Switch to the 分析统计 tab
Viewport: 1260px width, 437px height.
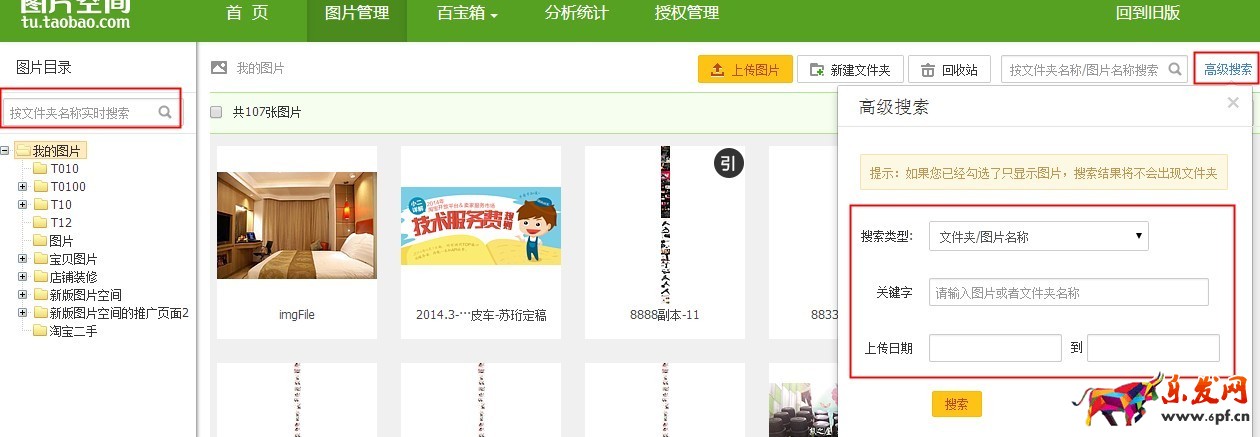tap(576, 14)
